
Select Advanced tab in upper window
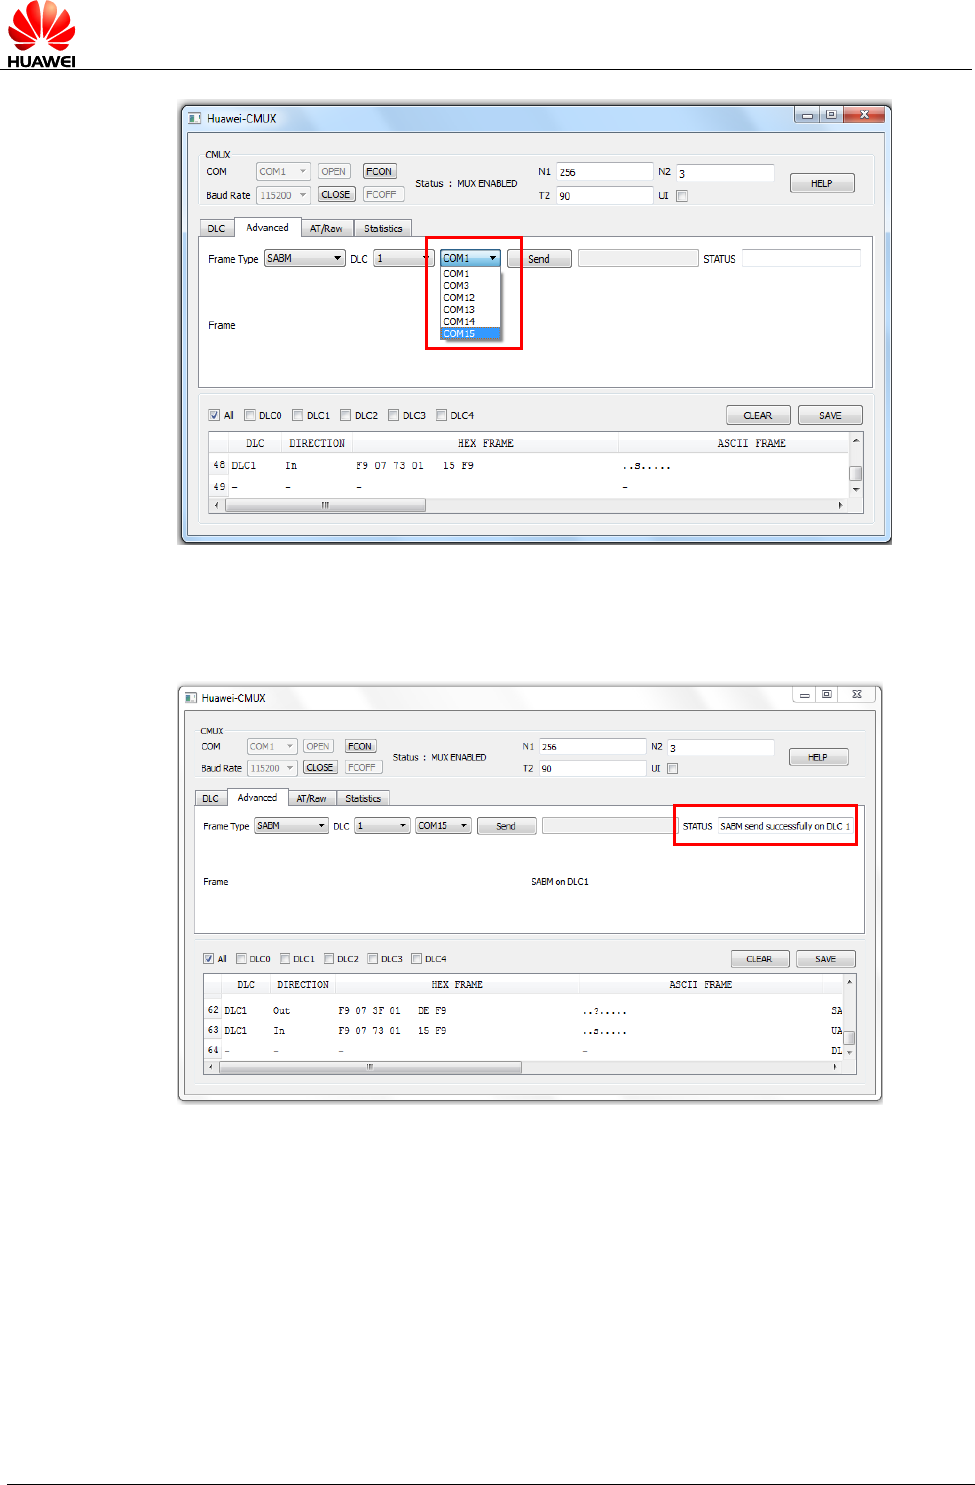click(x=267, y=227)
